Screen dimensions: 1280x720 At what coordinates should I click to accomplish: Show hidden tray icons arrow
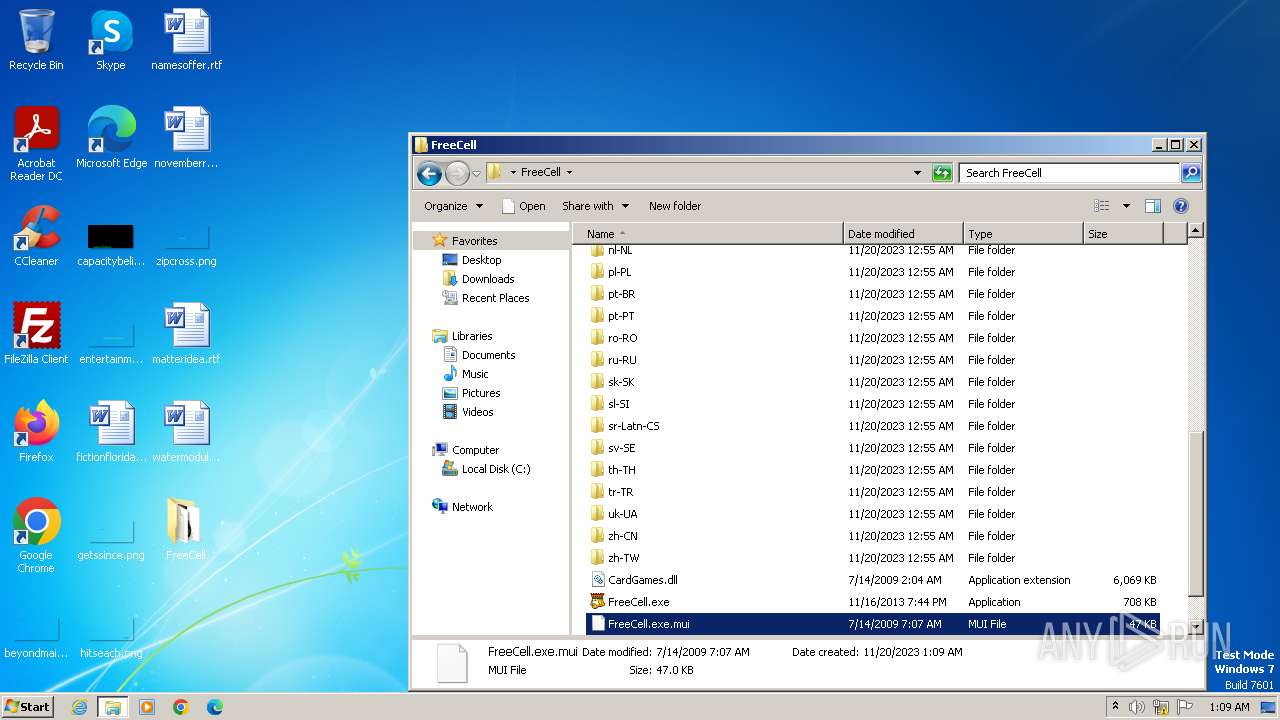(x=1116, y=707)
